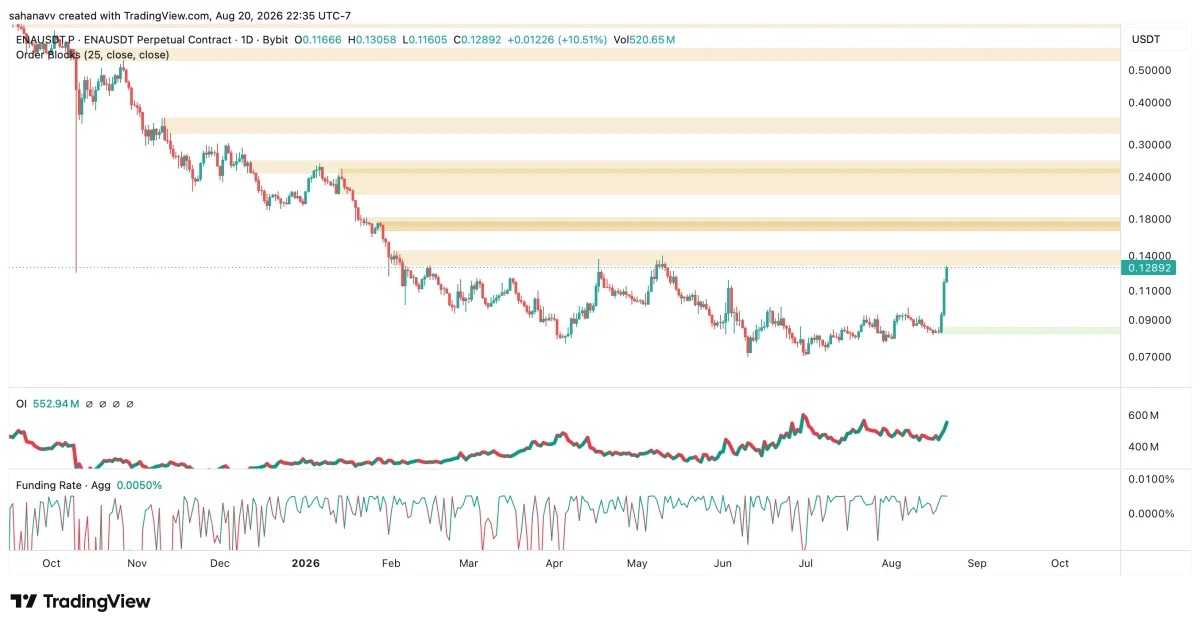The height and width of the screenshot is (628, 1200).
Task: Open the Funding Rate Agg legend
Action: (x=89, y=485)
